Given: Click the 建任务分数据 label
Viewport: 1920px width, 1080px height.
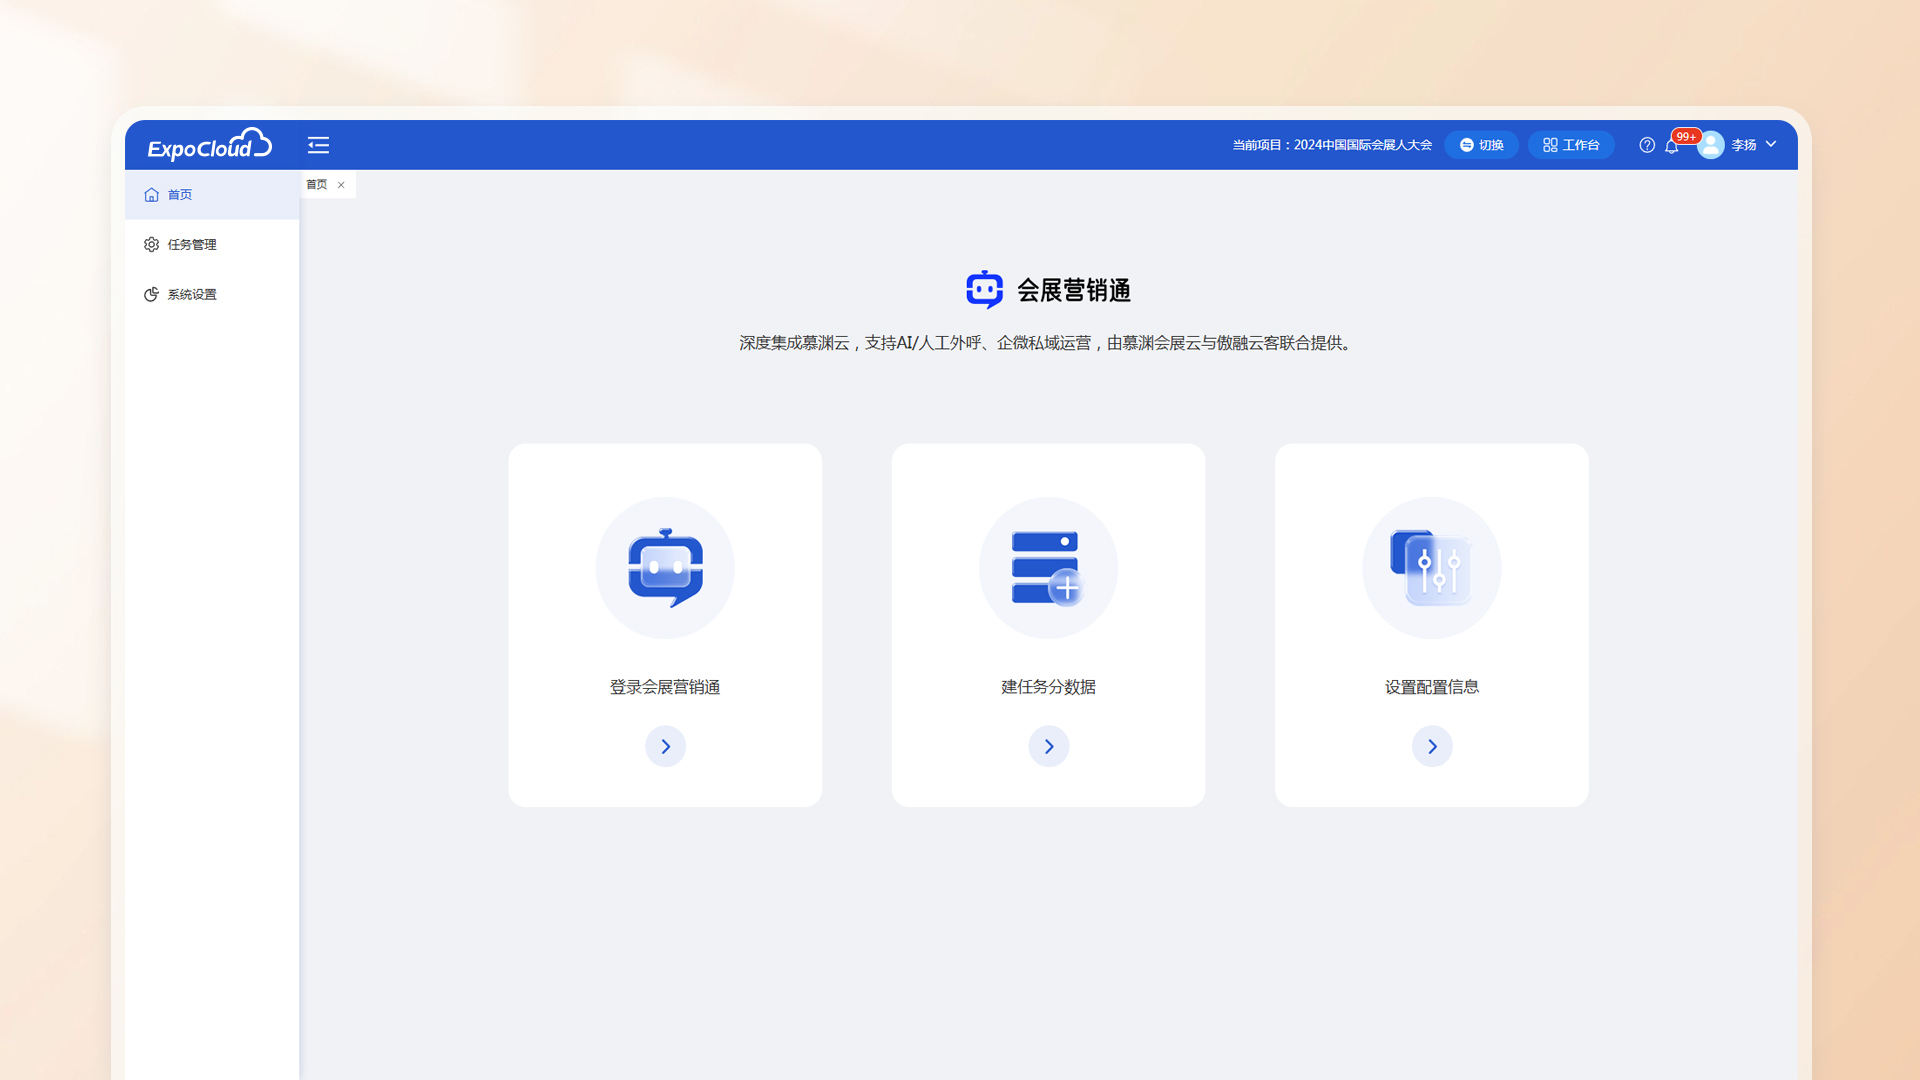Looking at the screenshot, I should [1048, 687].
